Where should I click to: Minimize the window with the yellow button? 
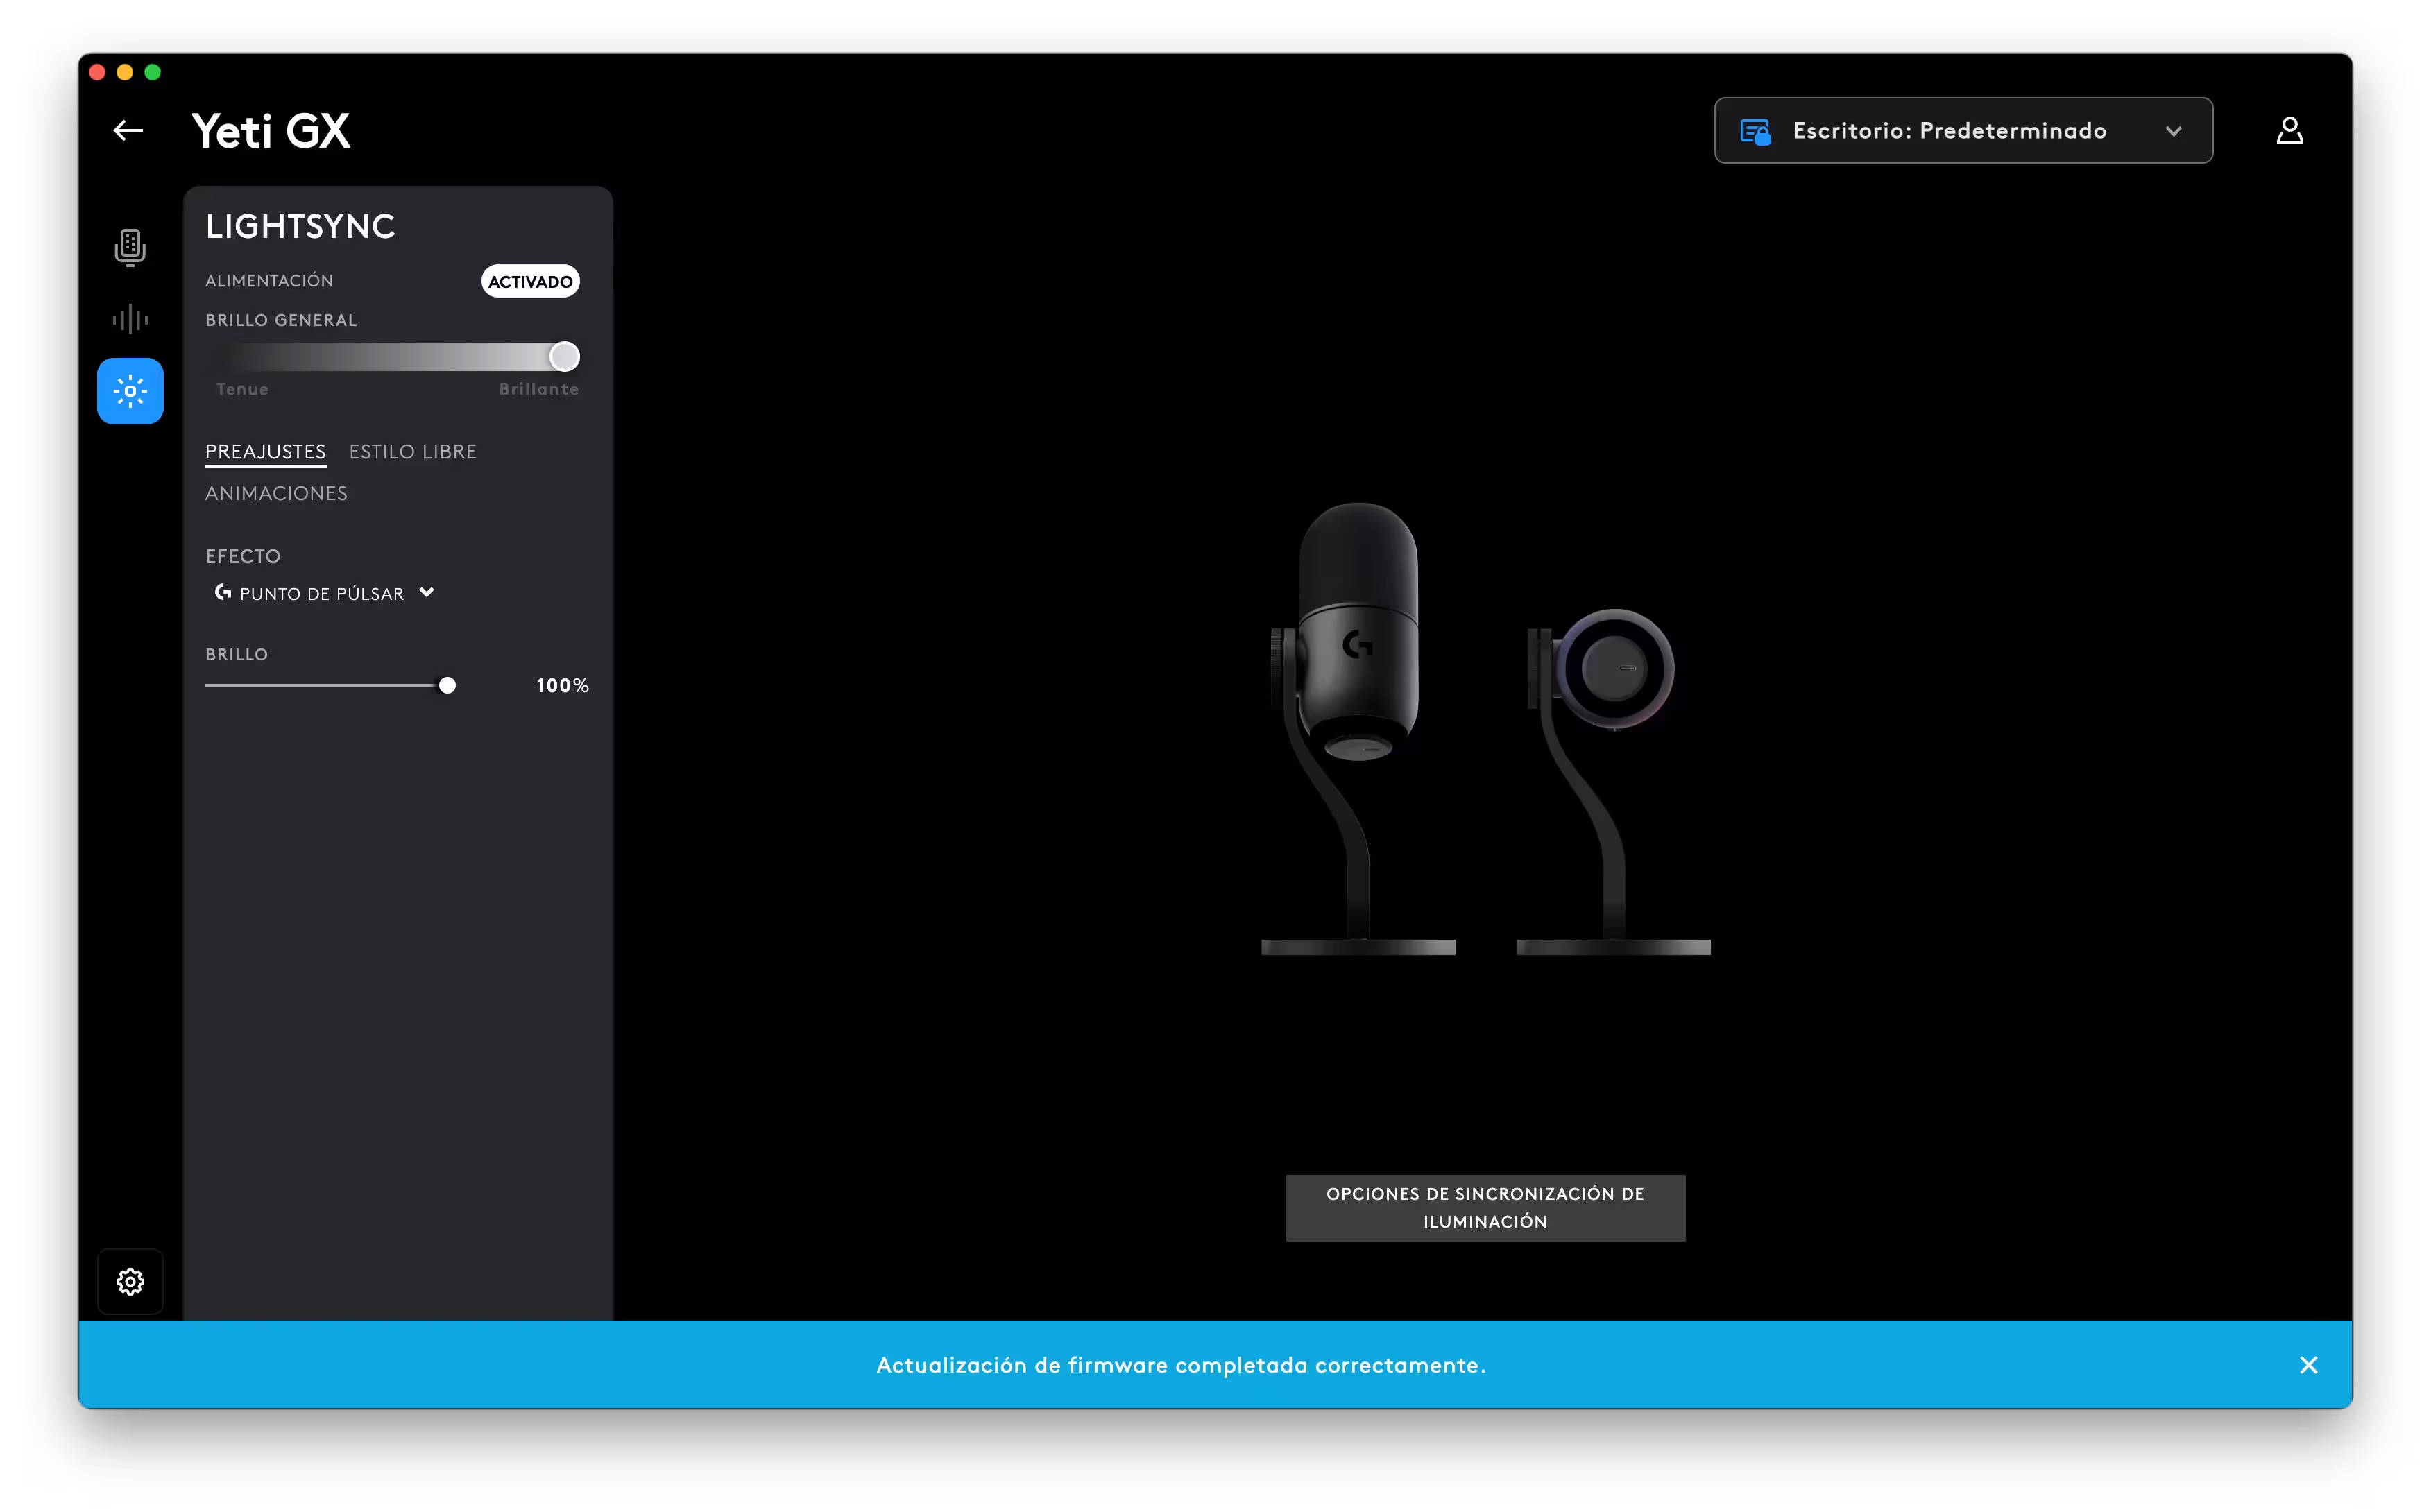[124, 72]
